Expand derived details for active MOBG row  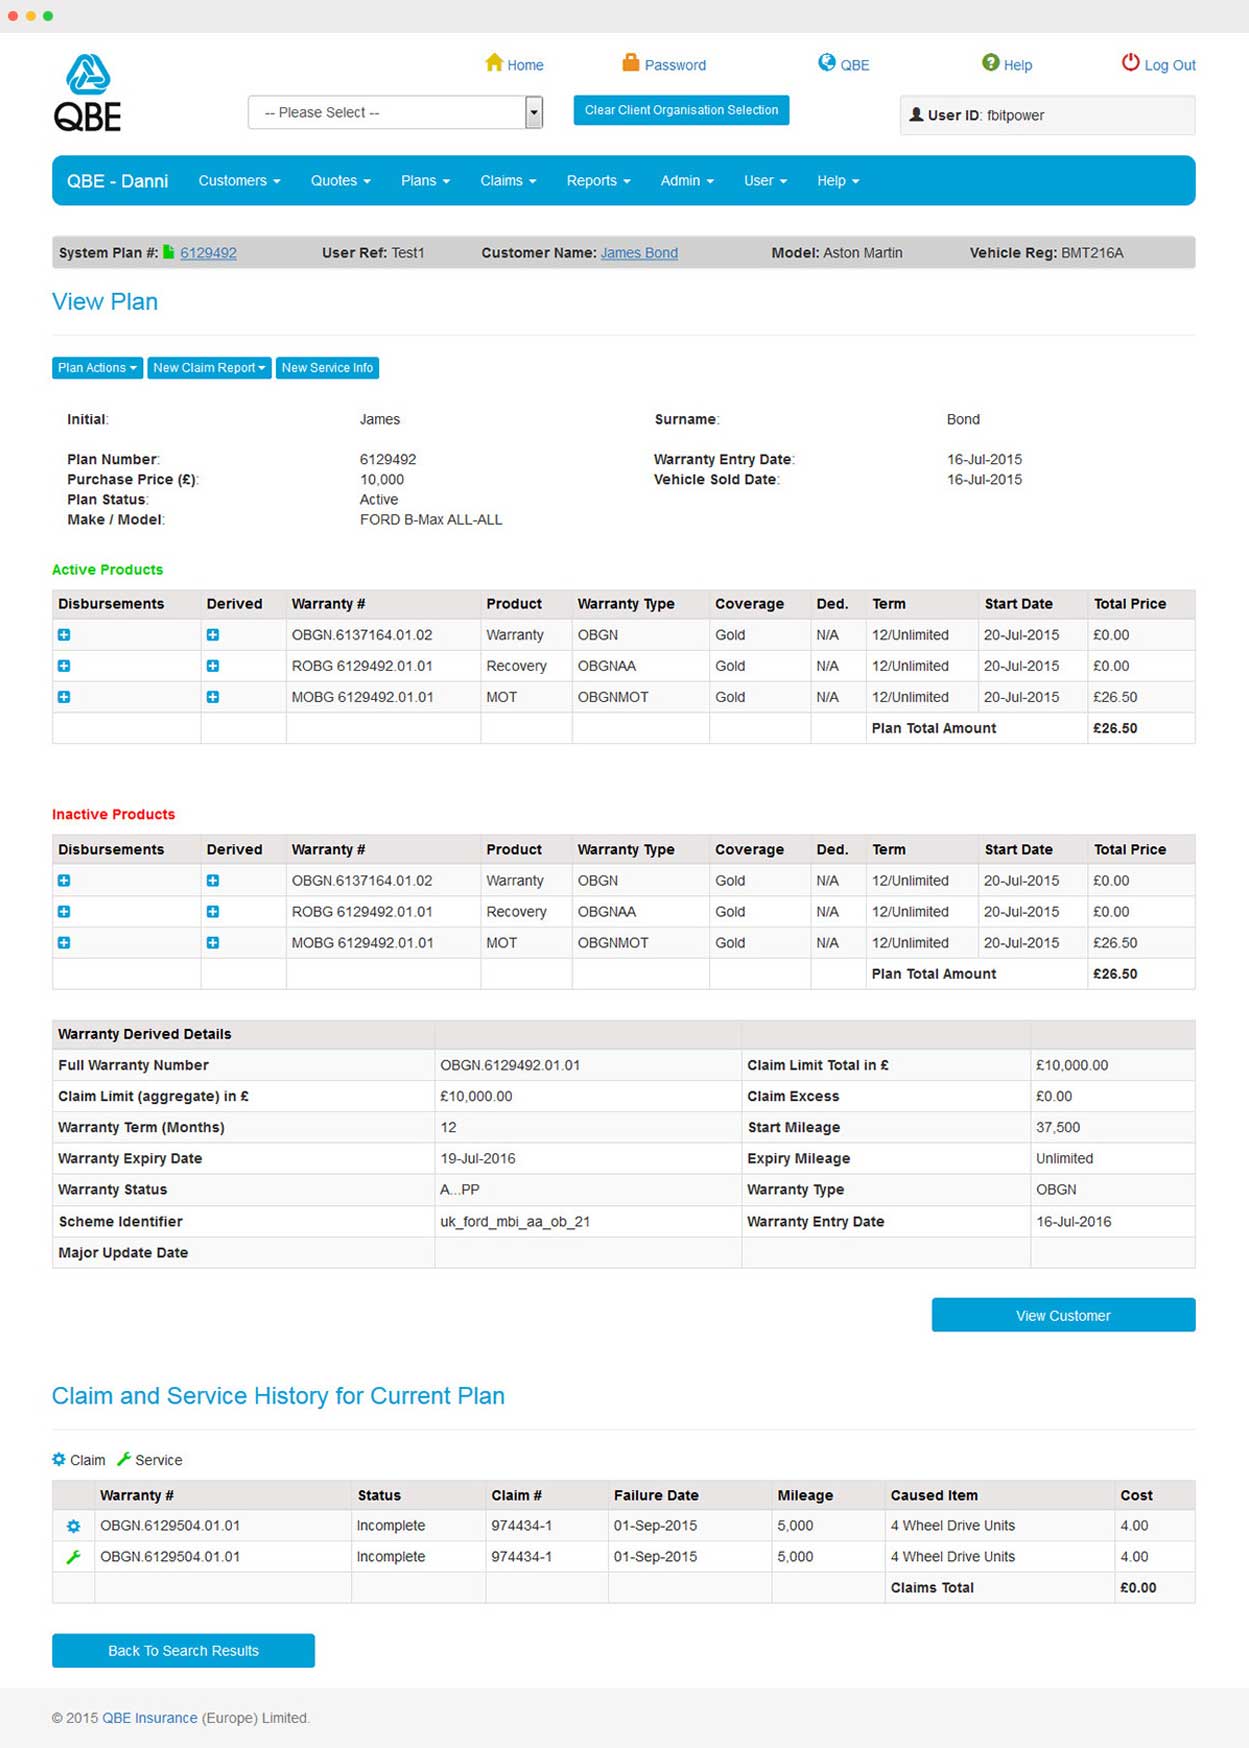coord(213,697)
